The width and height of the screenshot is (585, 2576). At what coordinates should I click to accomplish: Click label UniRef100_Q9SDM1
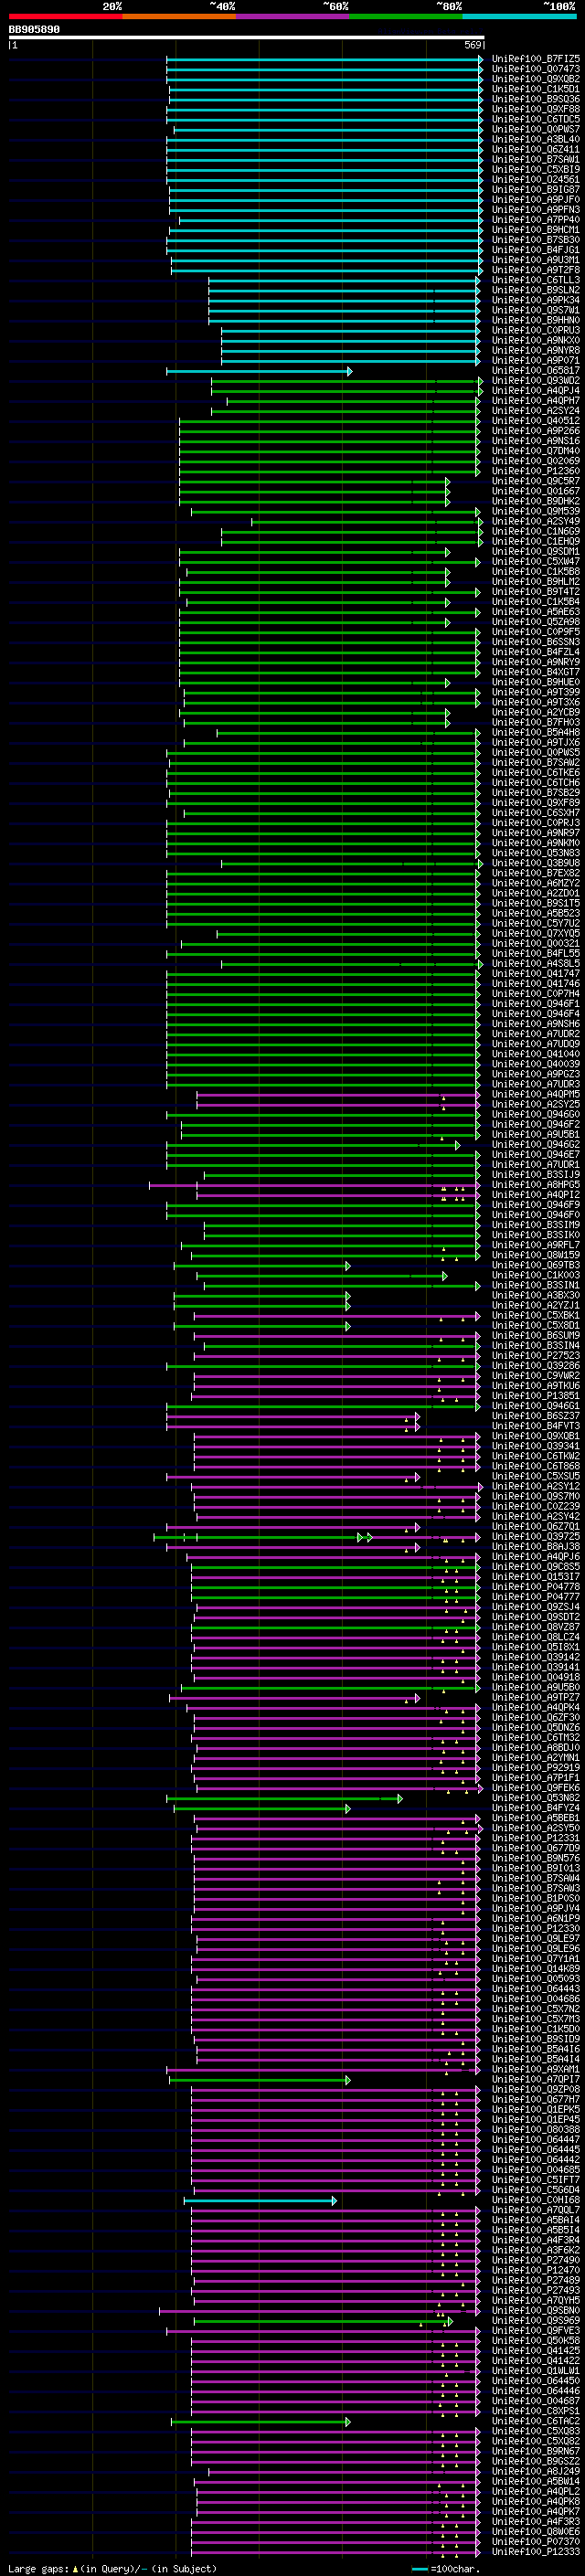(x=536, y=552)
